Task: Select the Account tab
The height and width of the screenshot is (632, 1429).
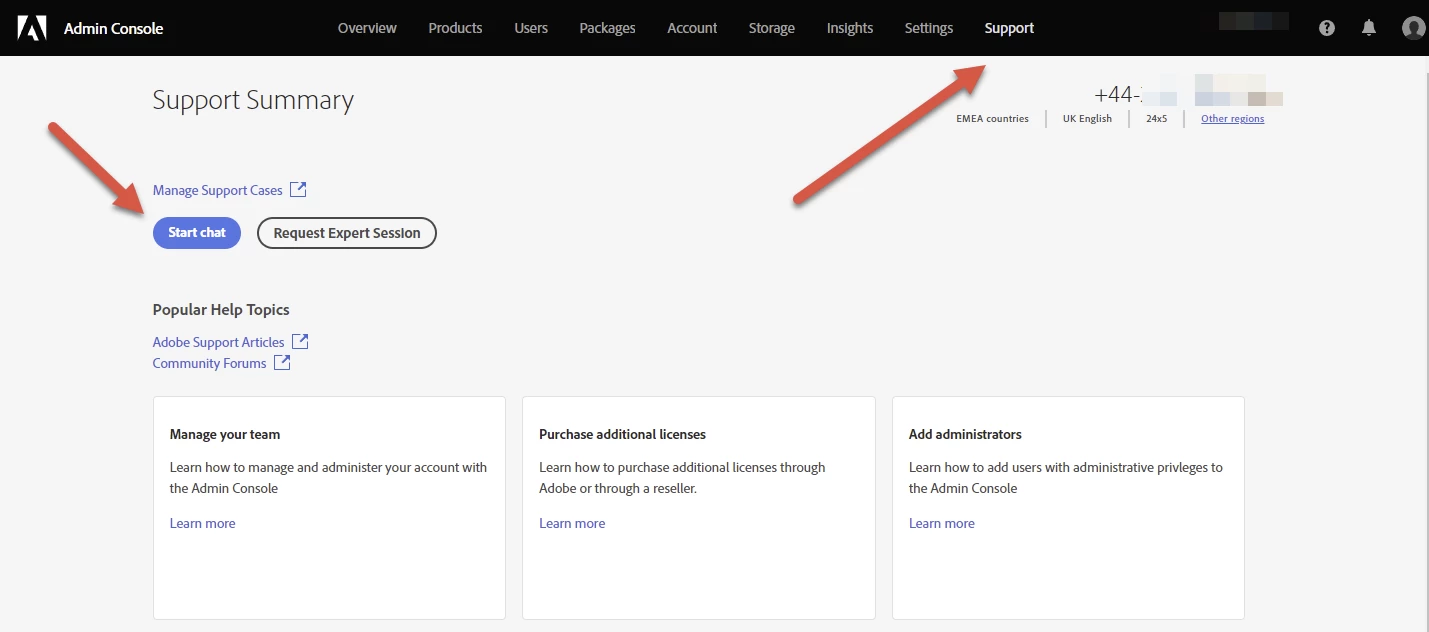Action: tap(692, 28)
